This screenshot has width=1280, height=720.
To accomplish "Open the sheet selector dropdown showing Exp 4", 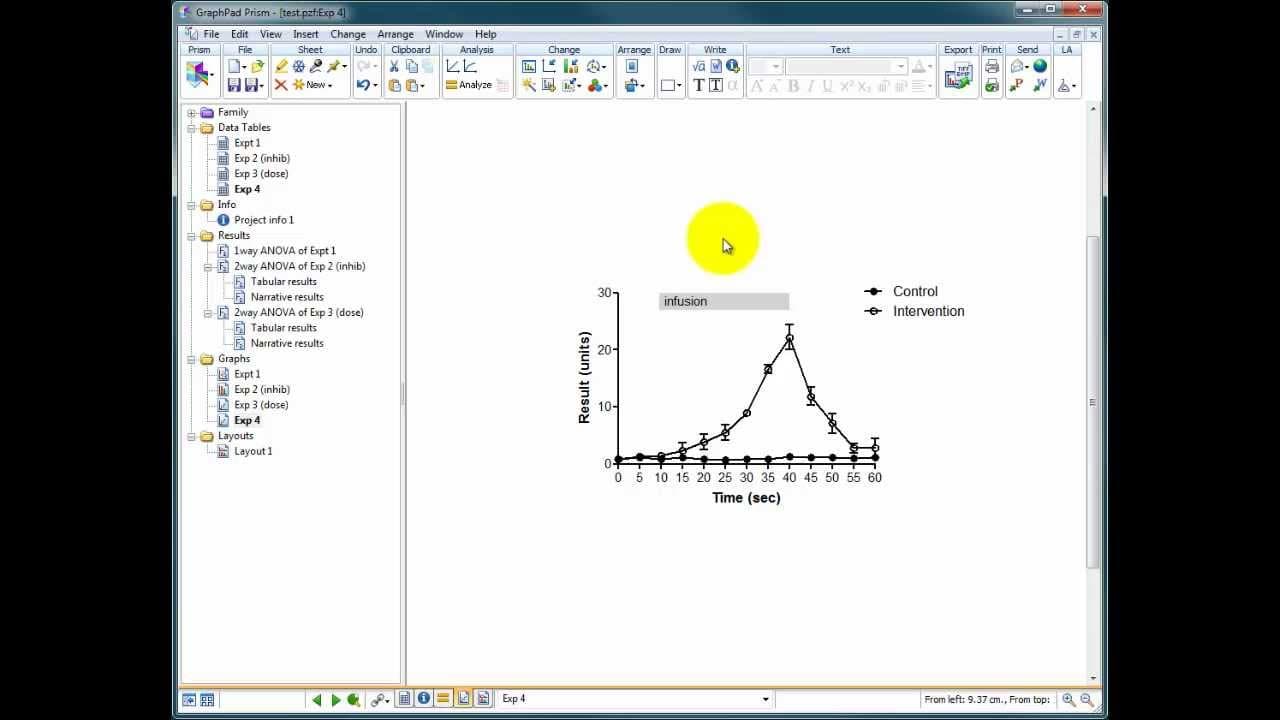I will coord(766,699).
